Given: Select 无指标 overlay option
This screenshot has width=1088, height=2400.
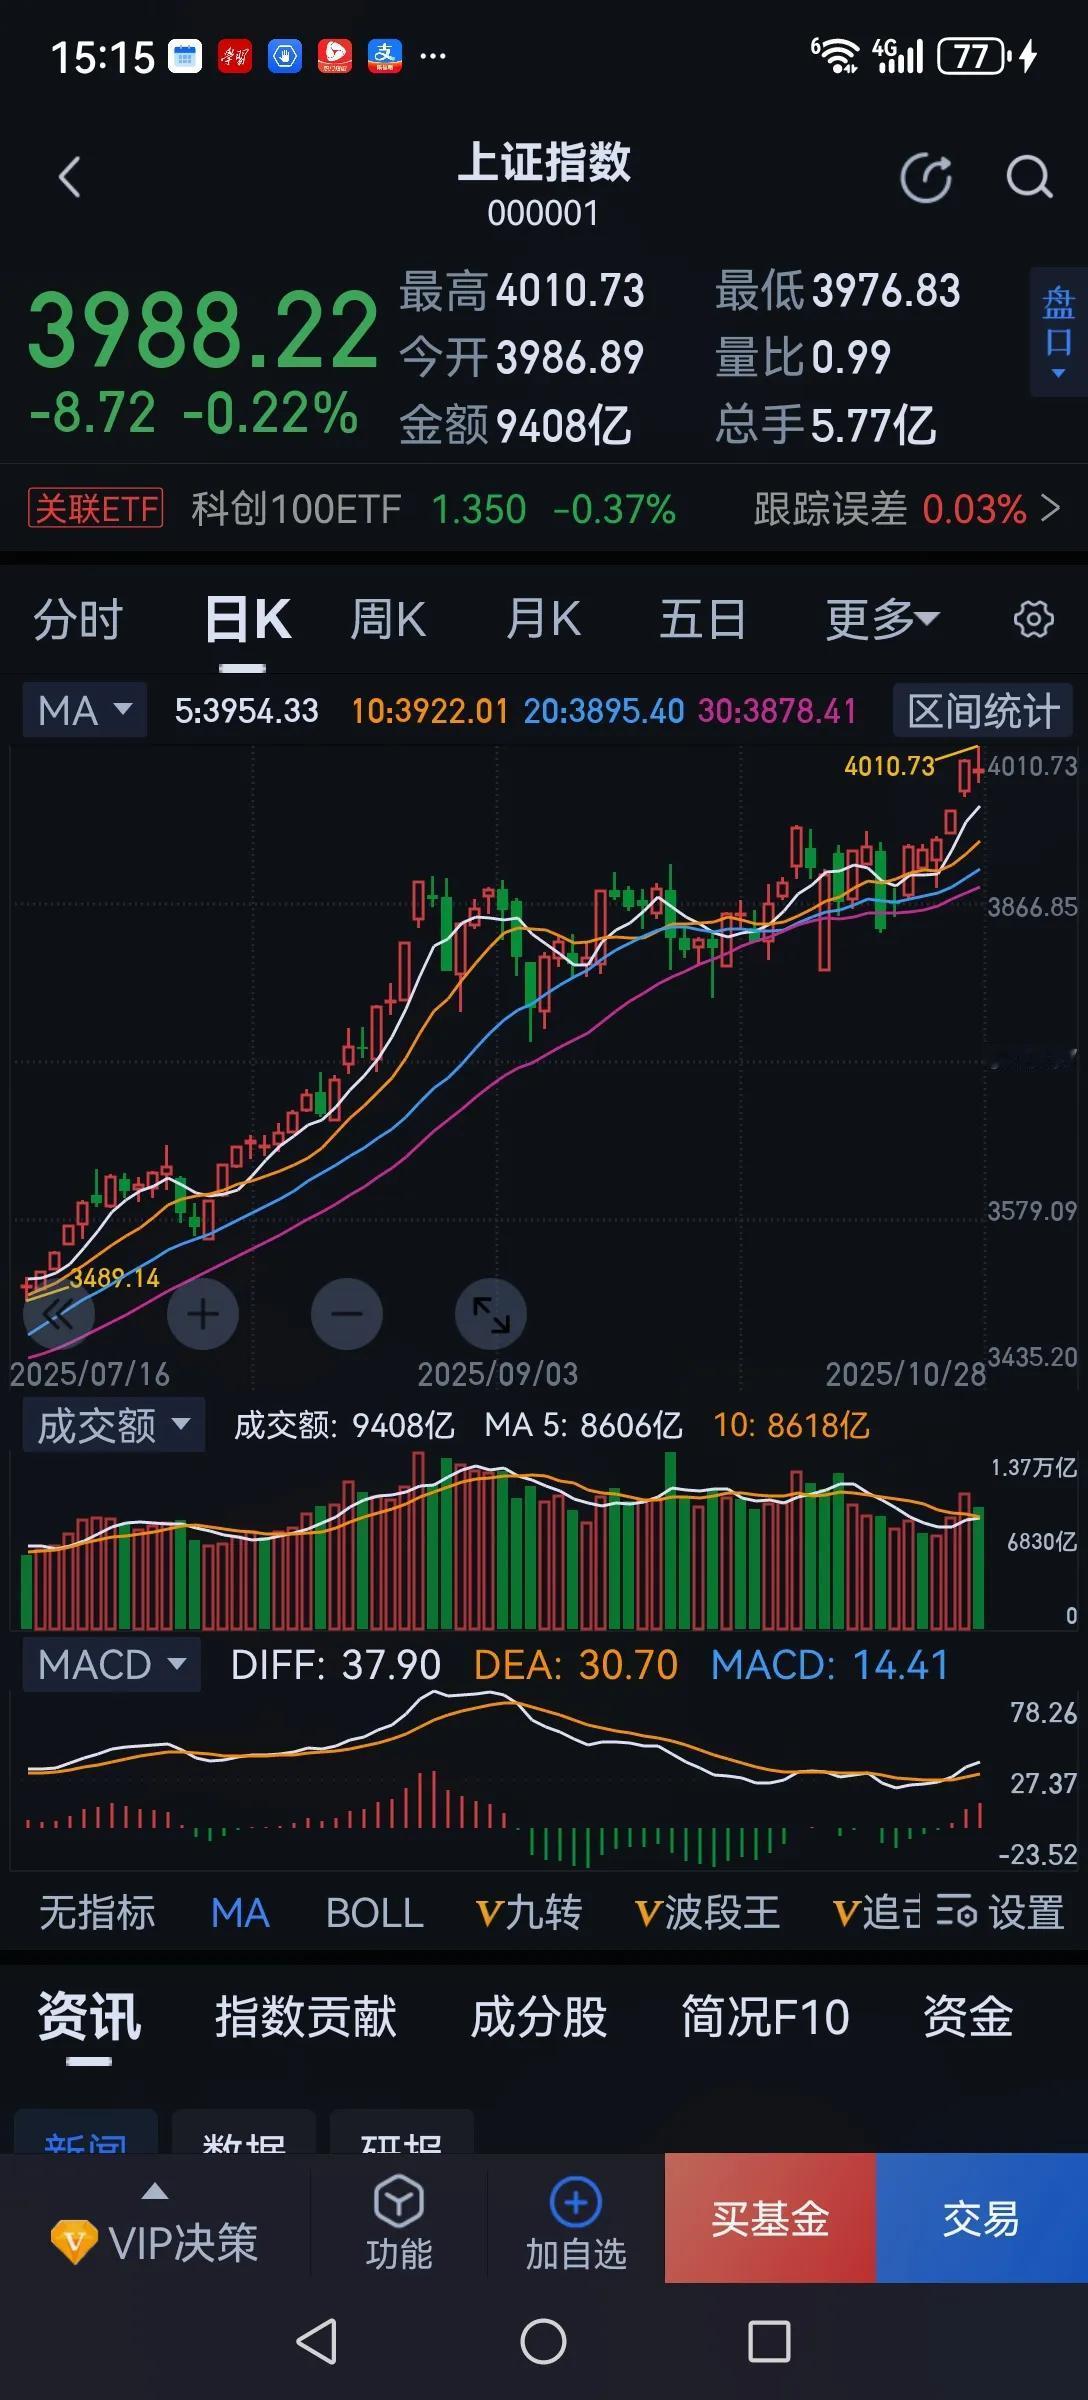Looking at the screenshot, I should click(97, 1913).
